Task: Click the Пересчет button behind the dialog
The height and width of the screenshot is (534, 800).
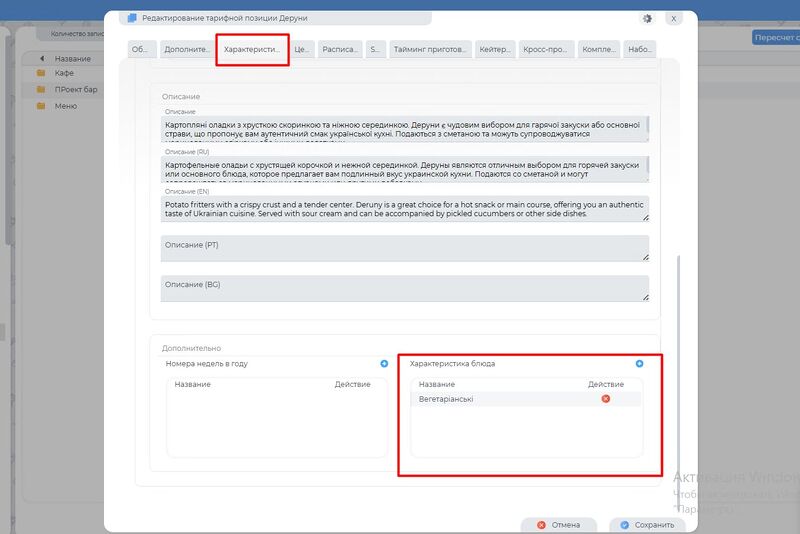Action: (x=775, y=37)
